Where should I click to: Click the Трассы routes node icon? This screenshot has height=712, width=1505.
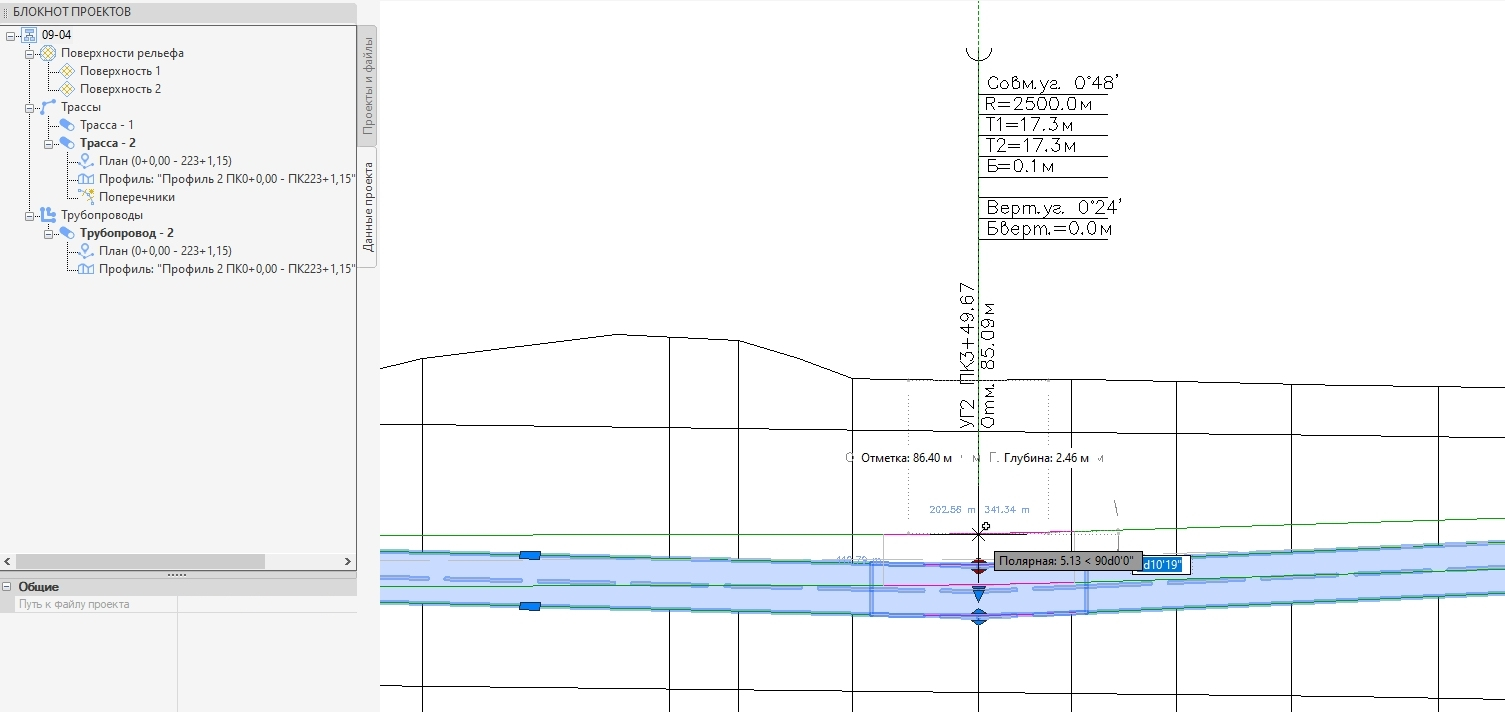click(47, 107)
